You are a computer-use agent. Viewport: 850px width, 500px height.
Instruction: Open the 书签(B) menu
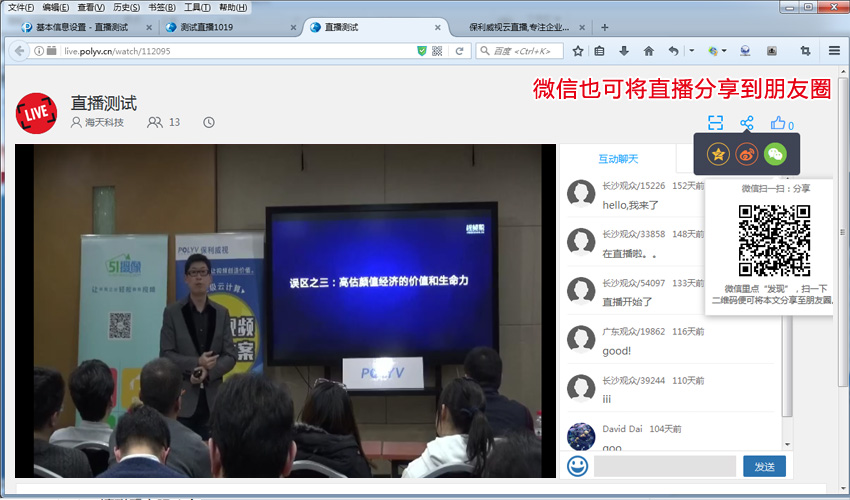pyautogui.click(x=162, y=7)
